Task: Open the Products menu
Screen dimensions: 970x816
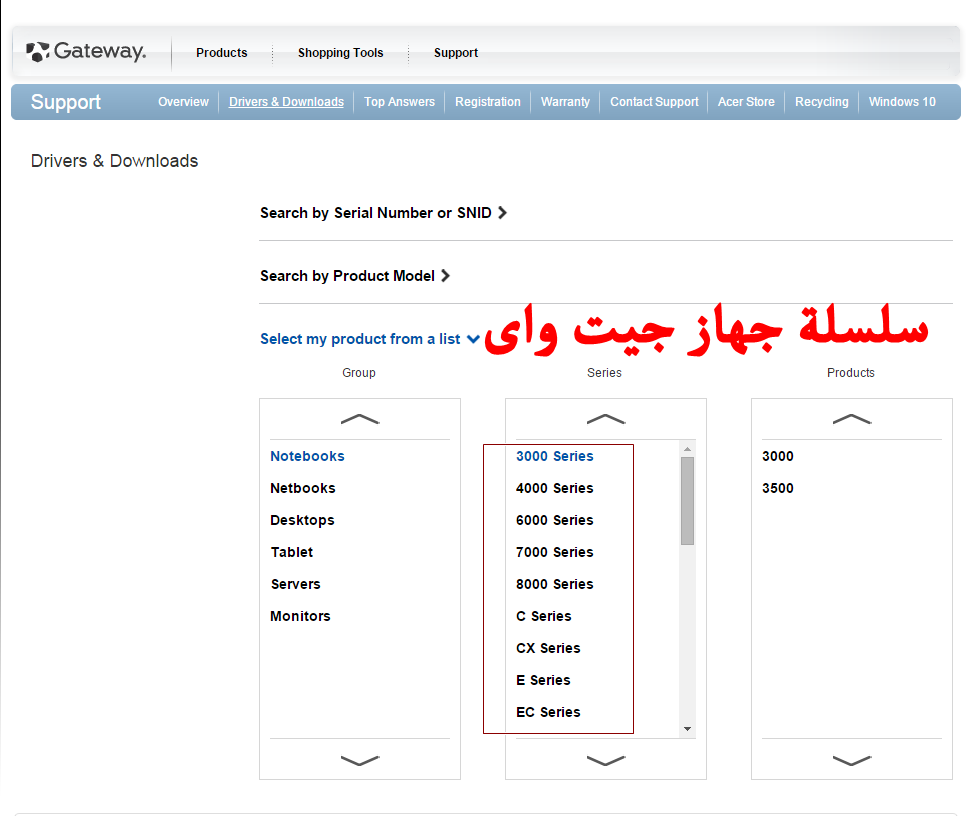Action: coord(221,53)
